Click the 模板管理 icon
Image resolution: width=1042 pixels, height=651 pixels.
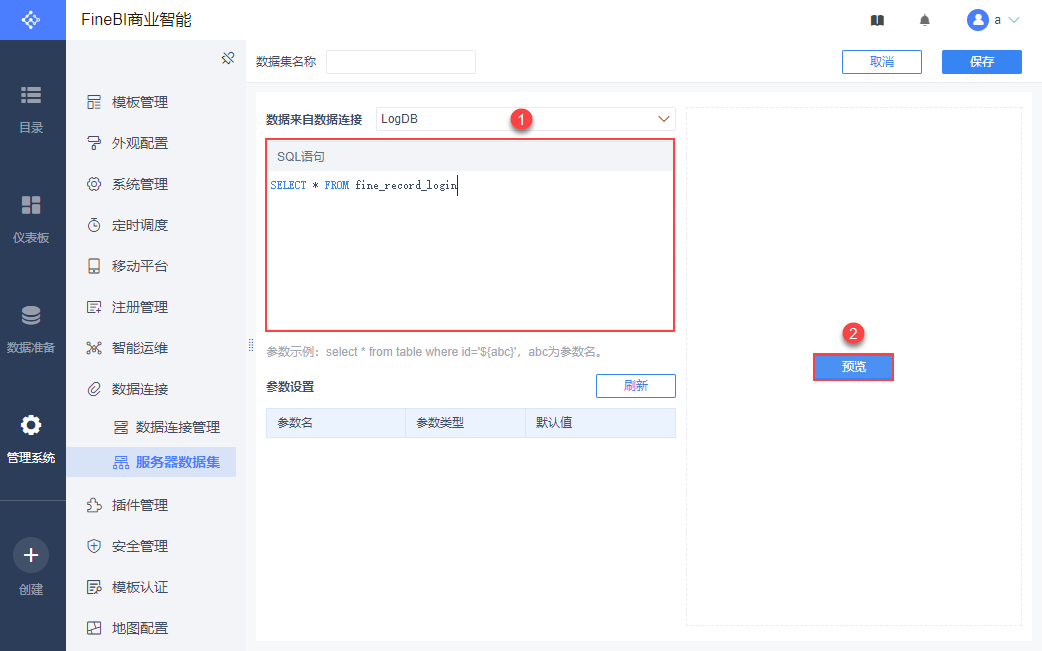pyautogui.click(x=94, y=102)
